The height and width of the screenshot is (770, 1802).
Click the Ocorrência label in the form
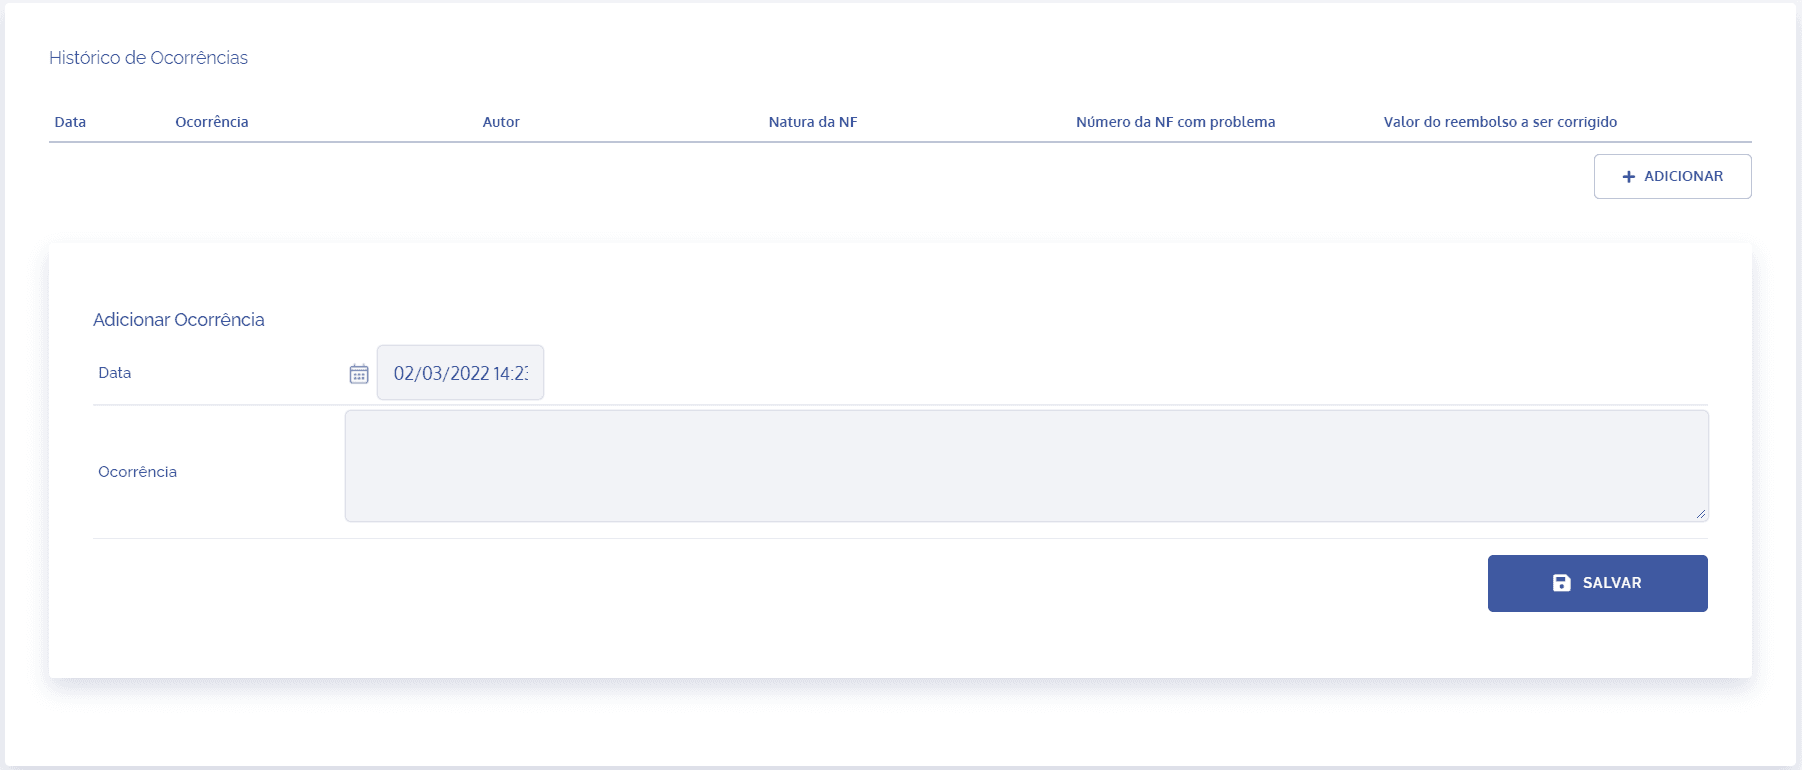pyautogui.click(x=137, y=472)
